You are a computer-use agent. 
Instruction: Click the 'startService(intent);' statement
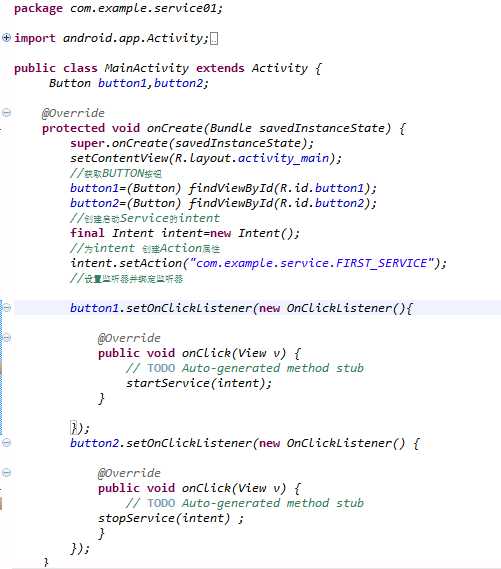point(199,384)
